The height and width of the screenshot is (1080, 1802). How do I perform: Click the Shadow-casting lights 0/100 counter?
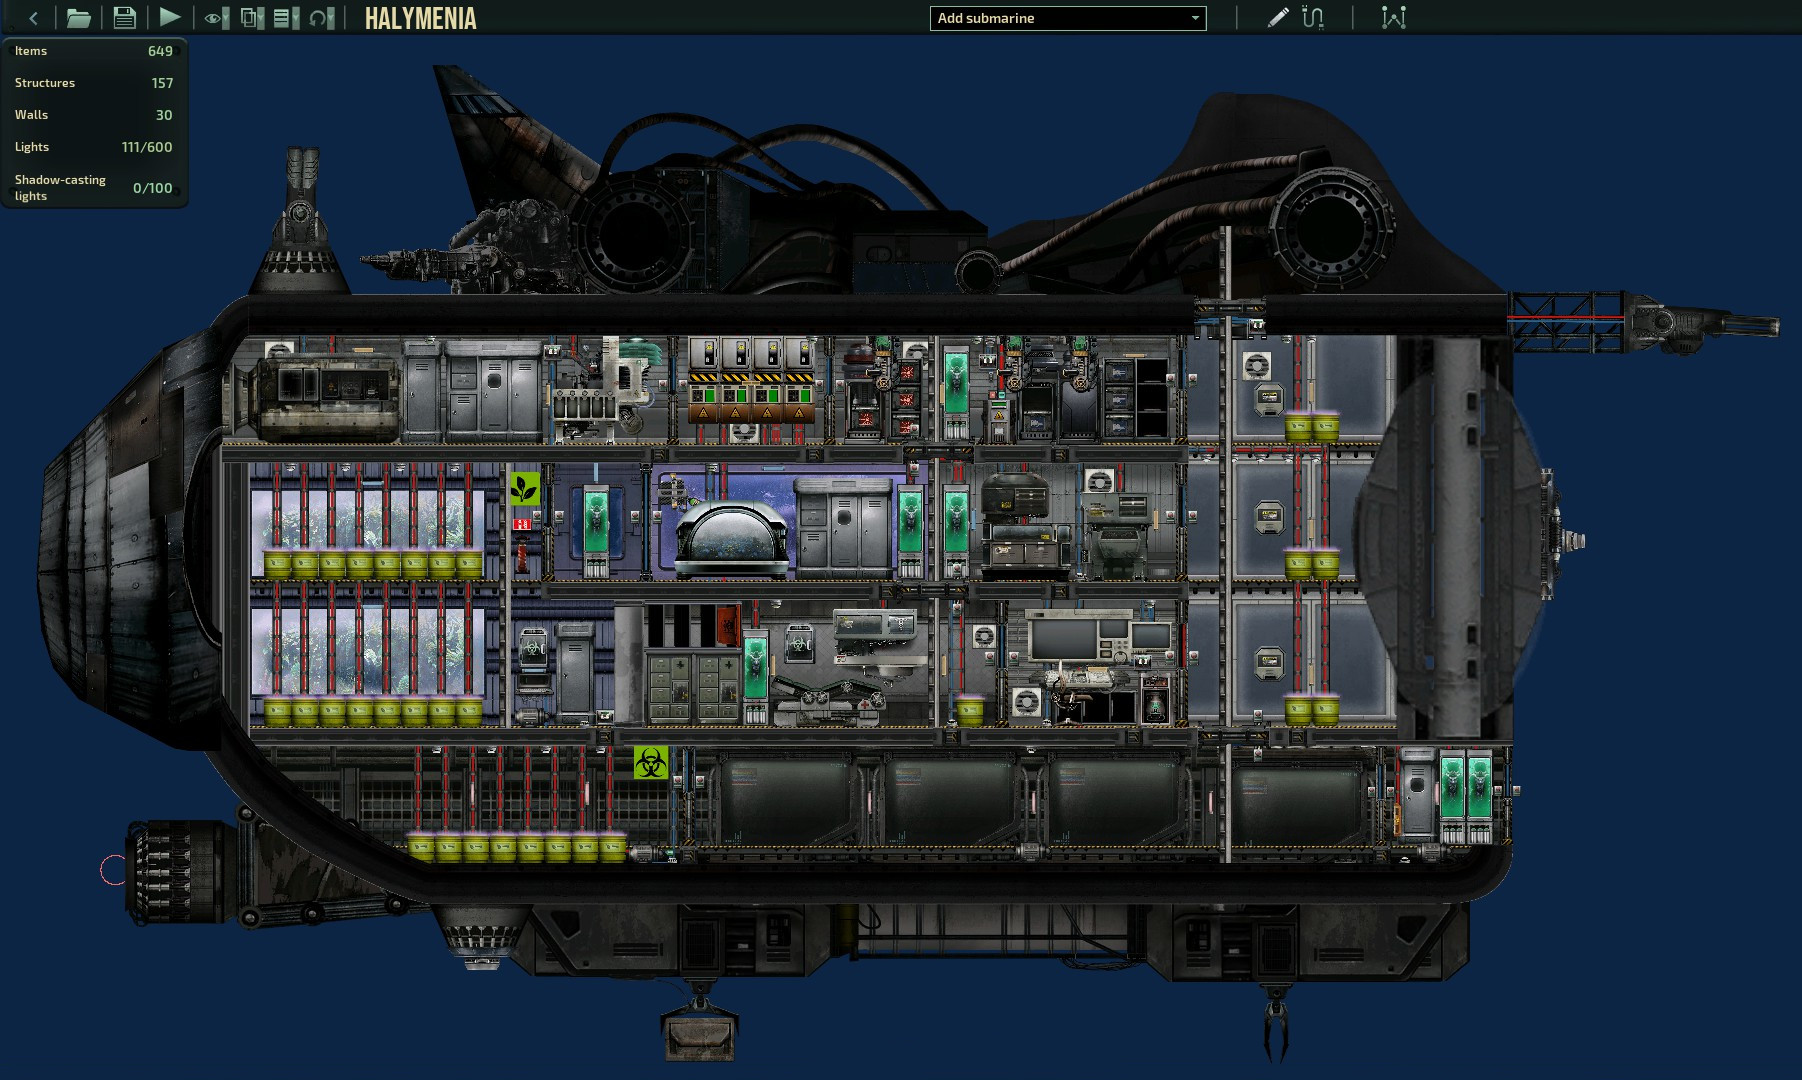pyautogui.click(x=94, y=188)
